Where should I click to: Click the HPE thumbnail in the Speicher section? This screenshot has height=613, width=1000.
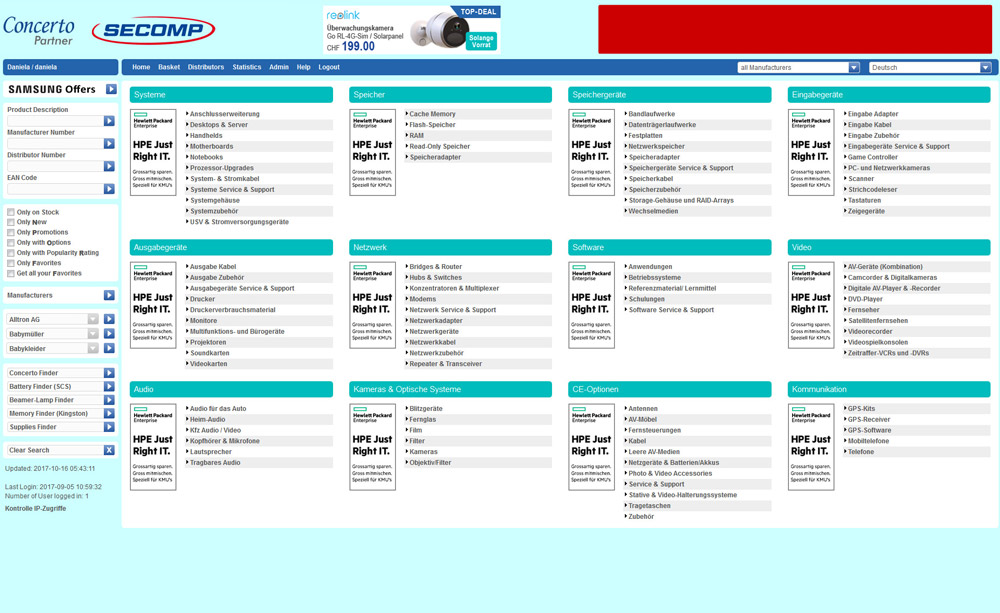pyautogui.click(x=372, y=152)
